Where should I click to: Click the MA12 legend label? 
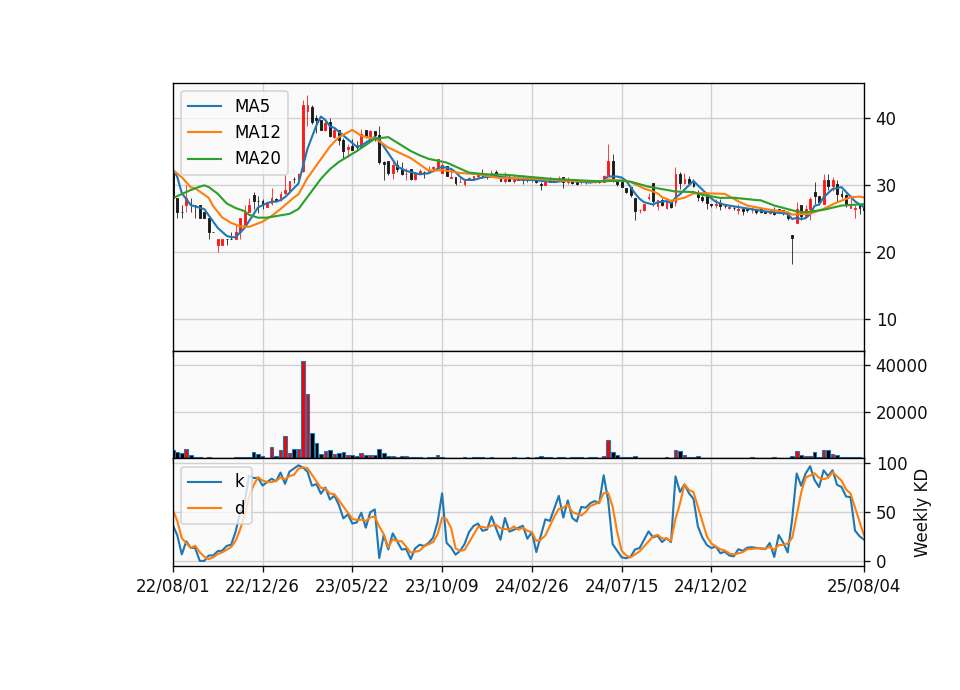(x=257, y=132)
